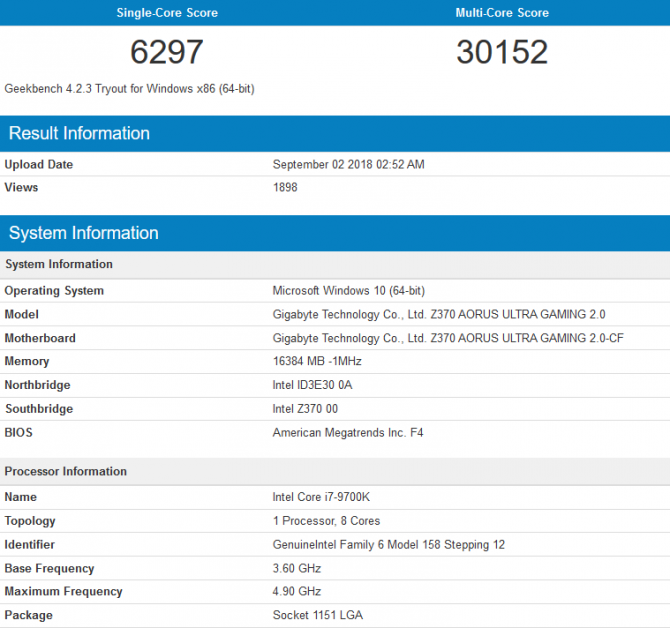Click the Motherboard label
Image resolution: width=670 pixels, height=628 pixels.
(40, 338)
